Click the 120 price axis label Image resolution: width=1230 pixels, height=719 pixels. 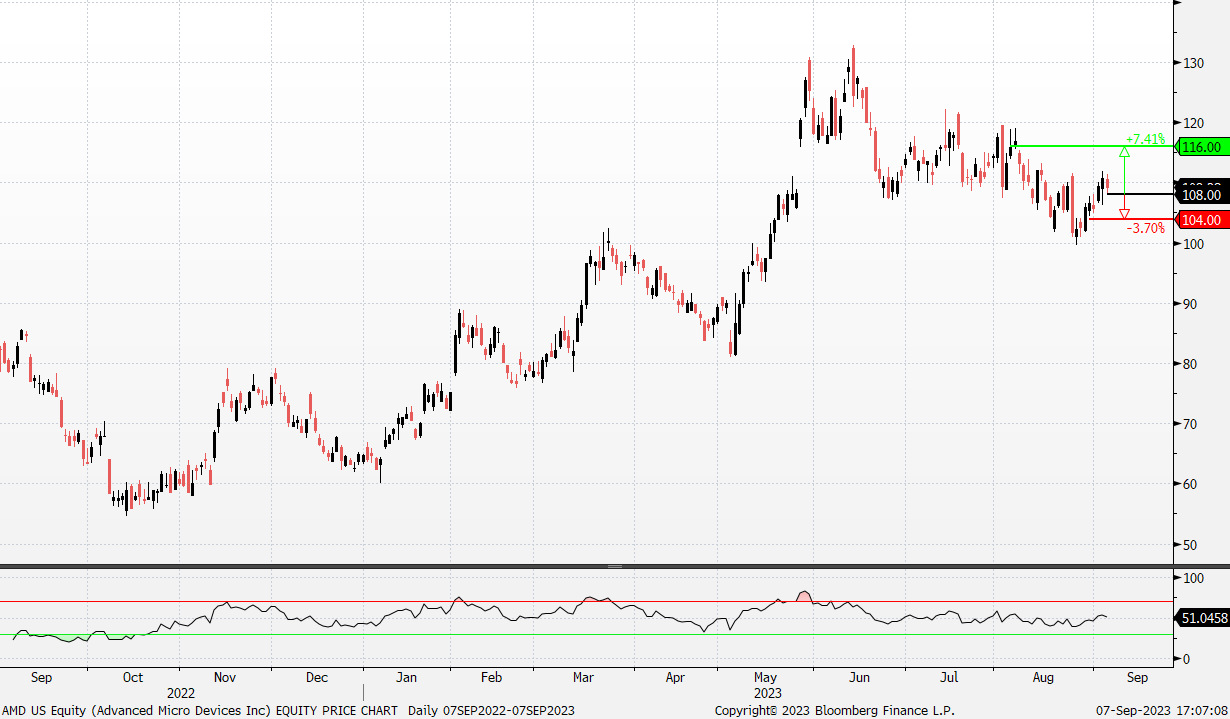coord(1193,123)
